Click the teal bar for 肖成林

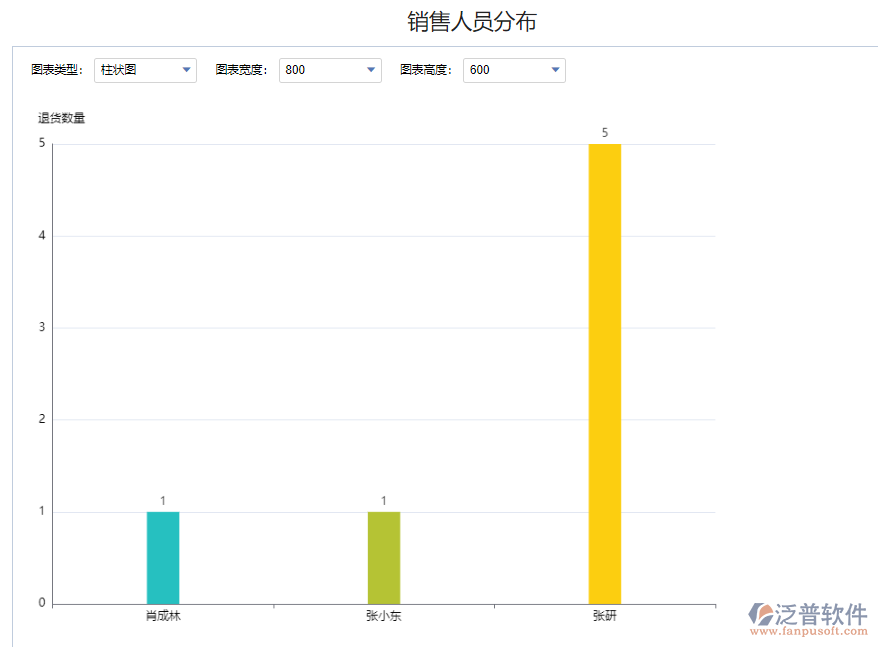point(164,555)
